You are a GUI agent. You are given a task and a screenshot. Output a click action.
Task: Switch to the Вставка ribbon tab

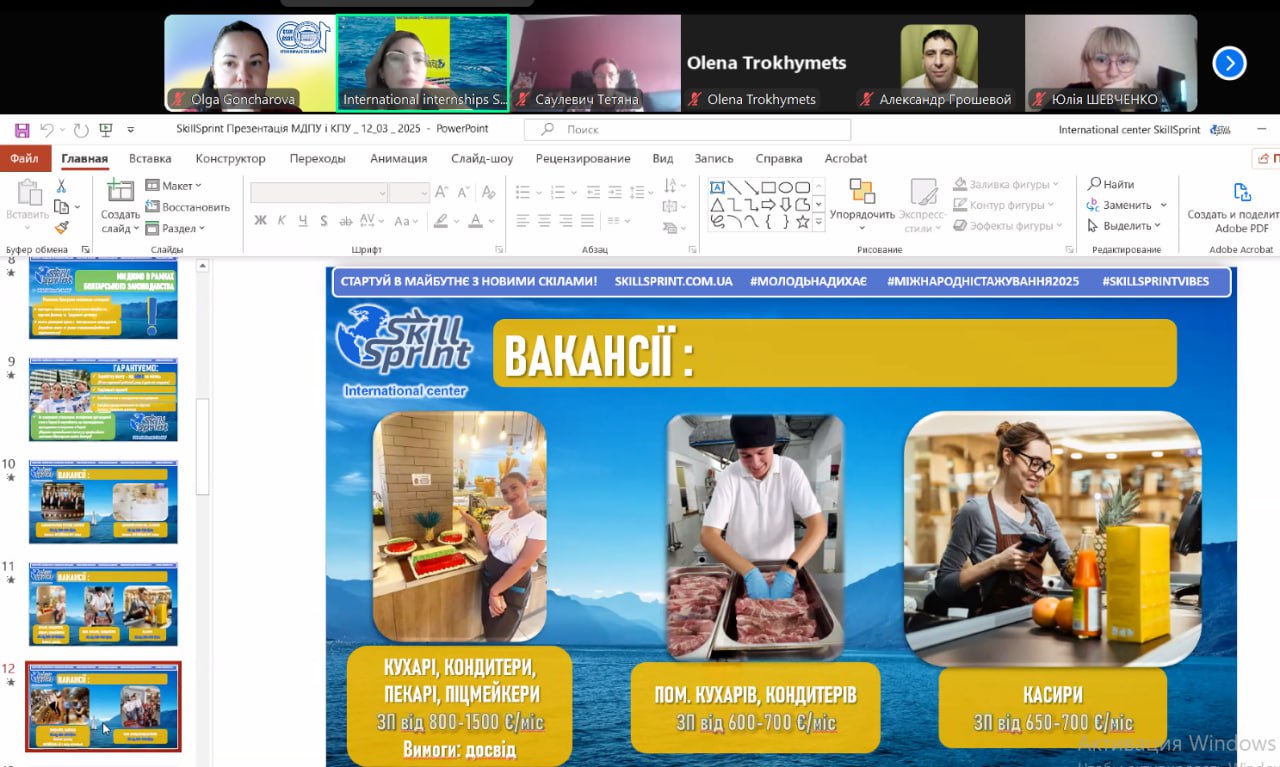[x=150, y=158]
